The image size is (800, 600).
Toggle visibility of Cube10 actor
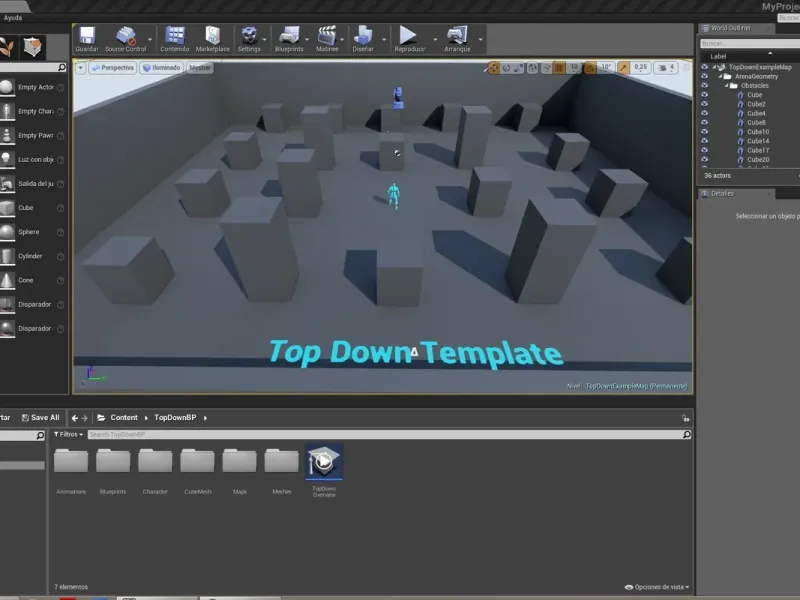[x=705, y=132]
